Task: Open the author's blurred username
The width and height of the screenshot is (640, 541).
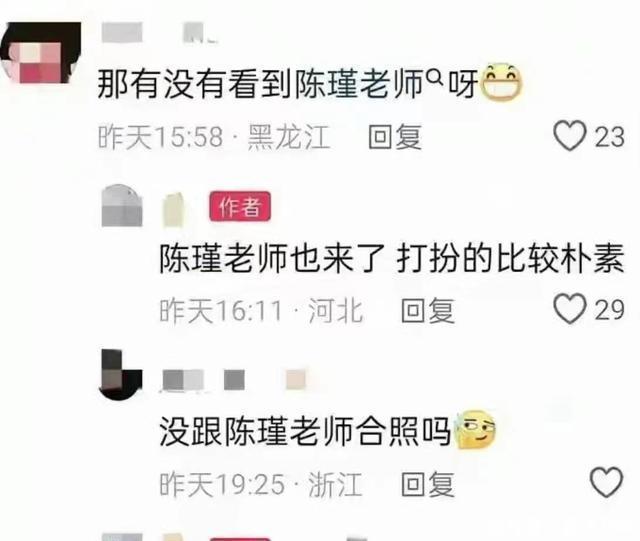Action: [x=173, y=209]
